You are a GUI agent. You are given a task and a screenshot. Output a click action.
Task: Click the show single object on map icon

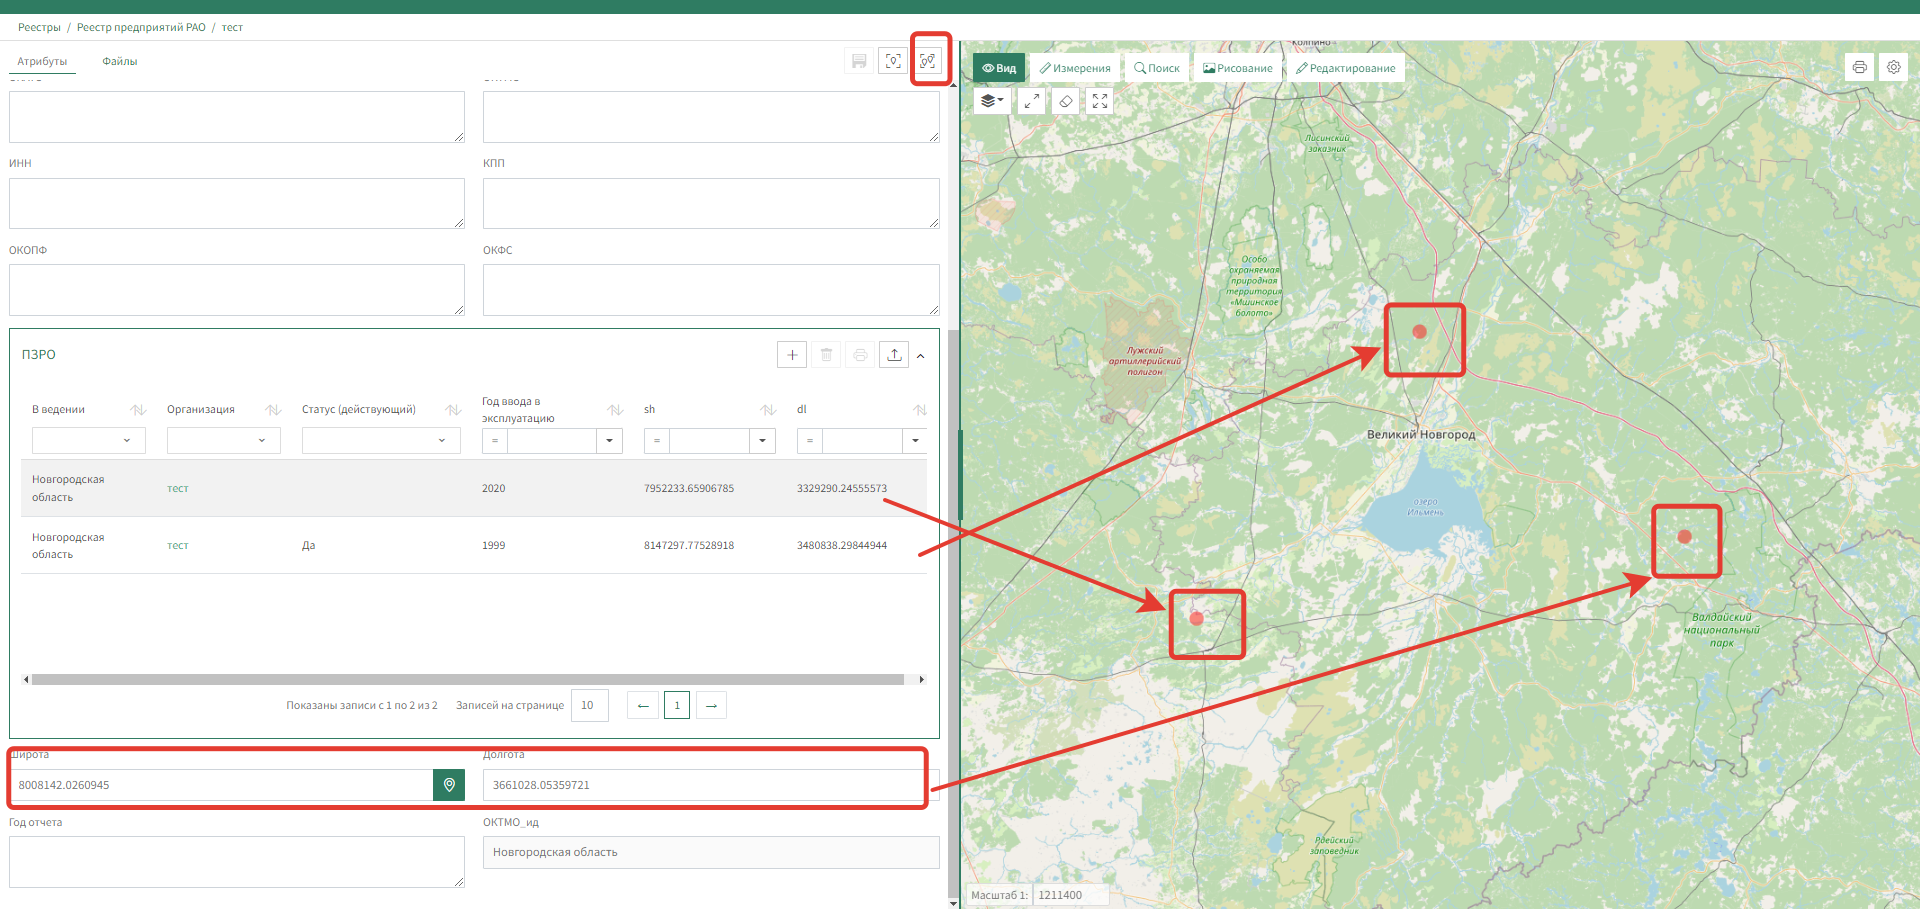pos(893,61)
